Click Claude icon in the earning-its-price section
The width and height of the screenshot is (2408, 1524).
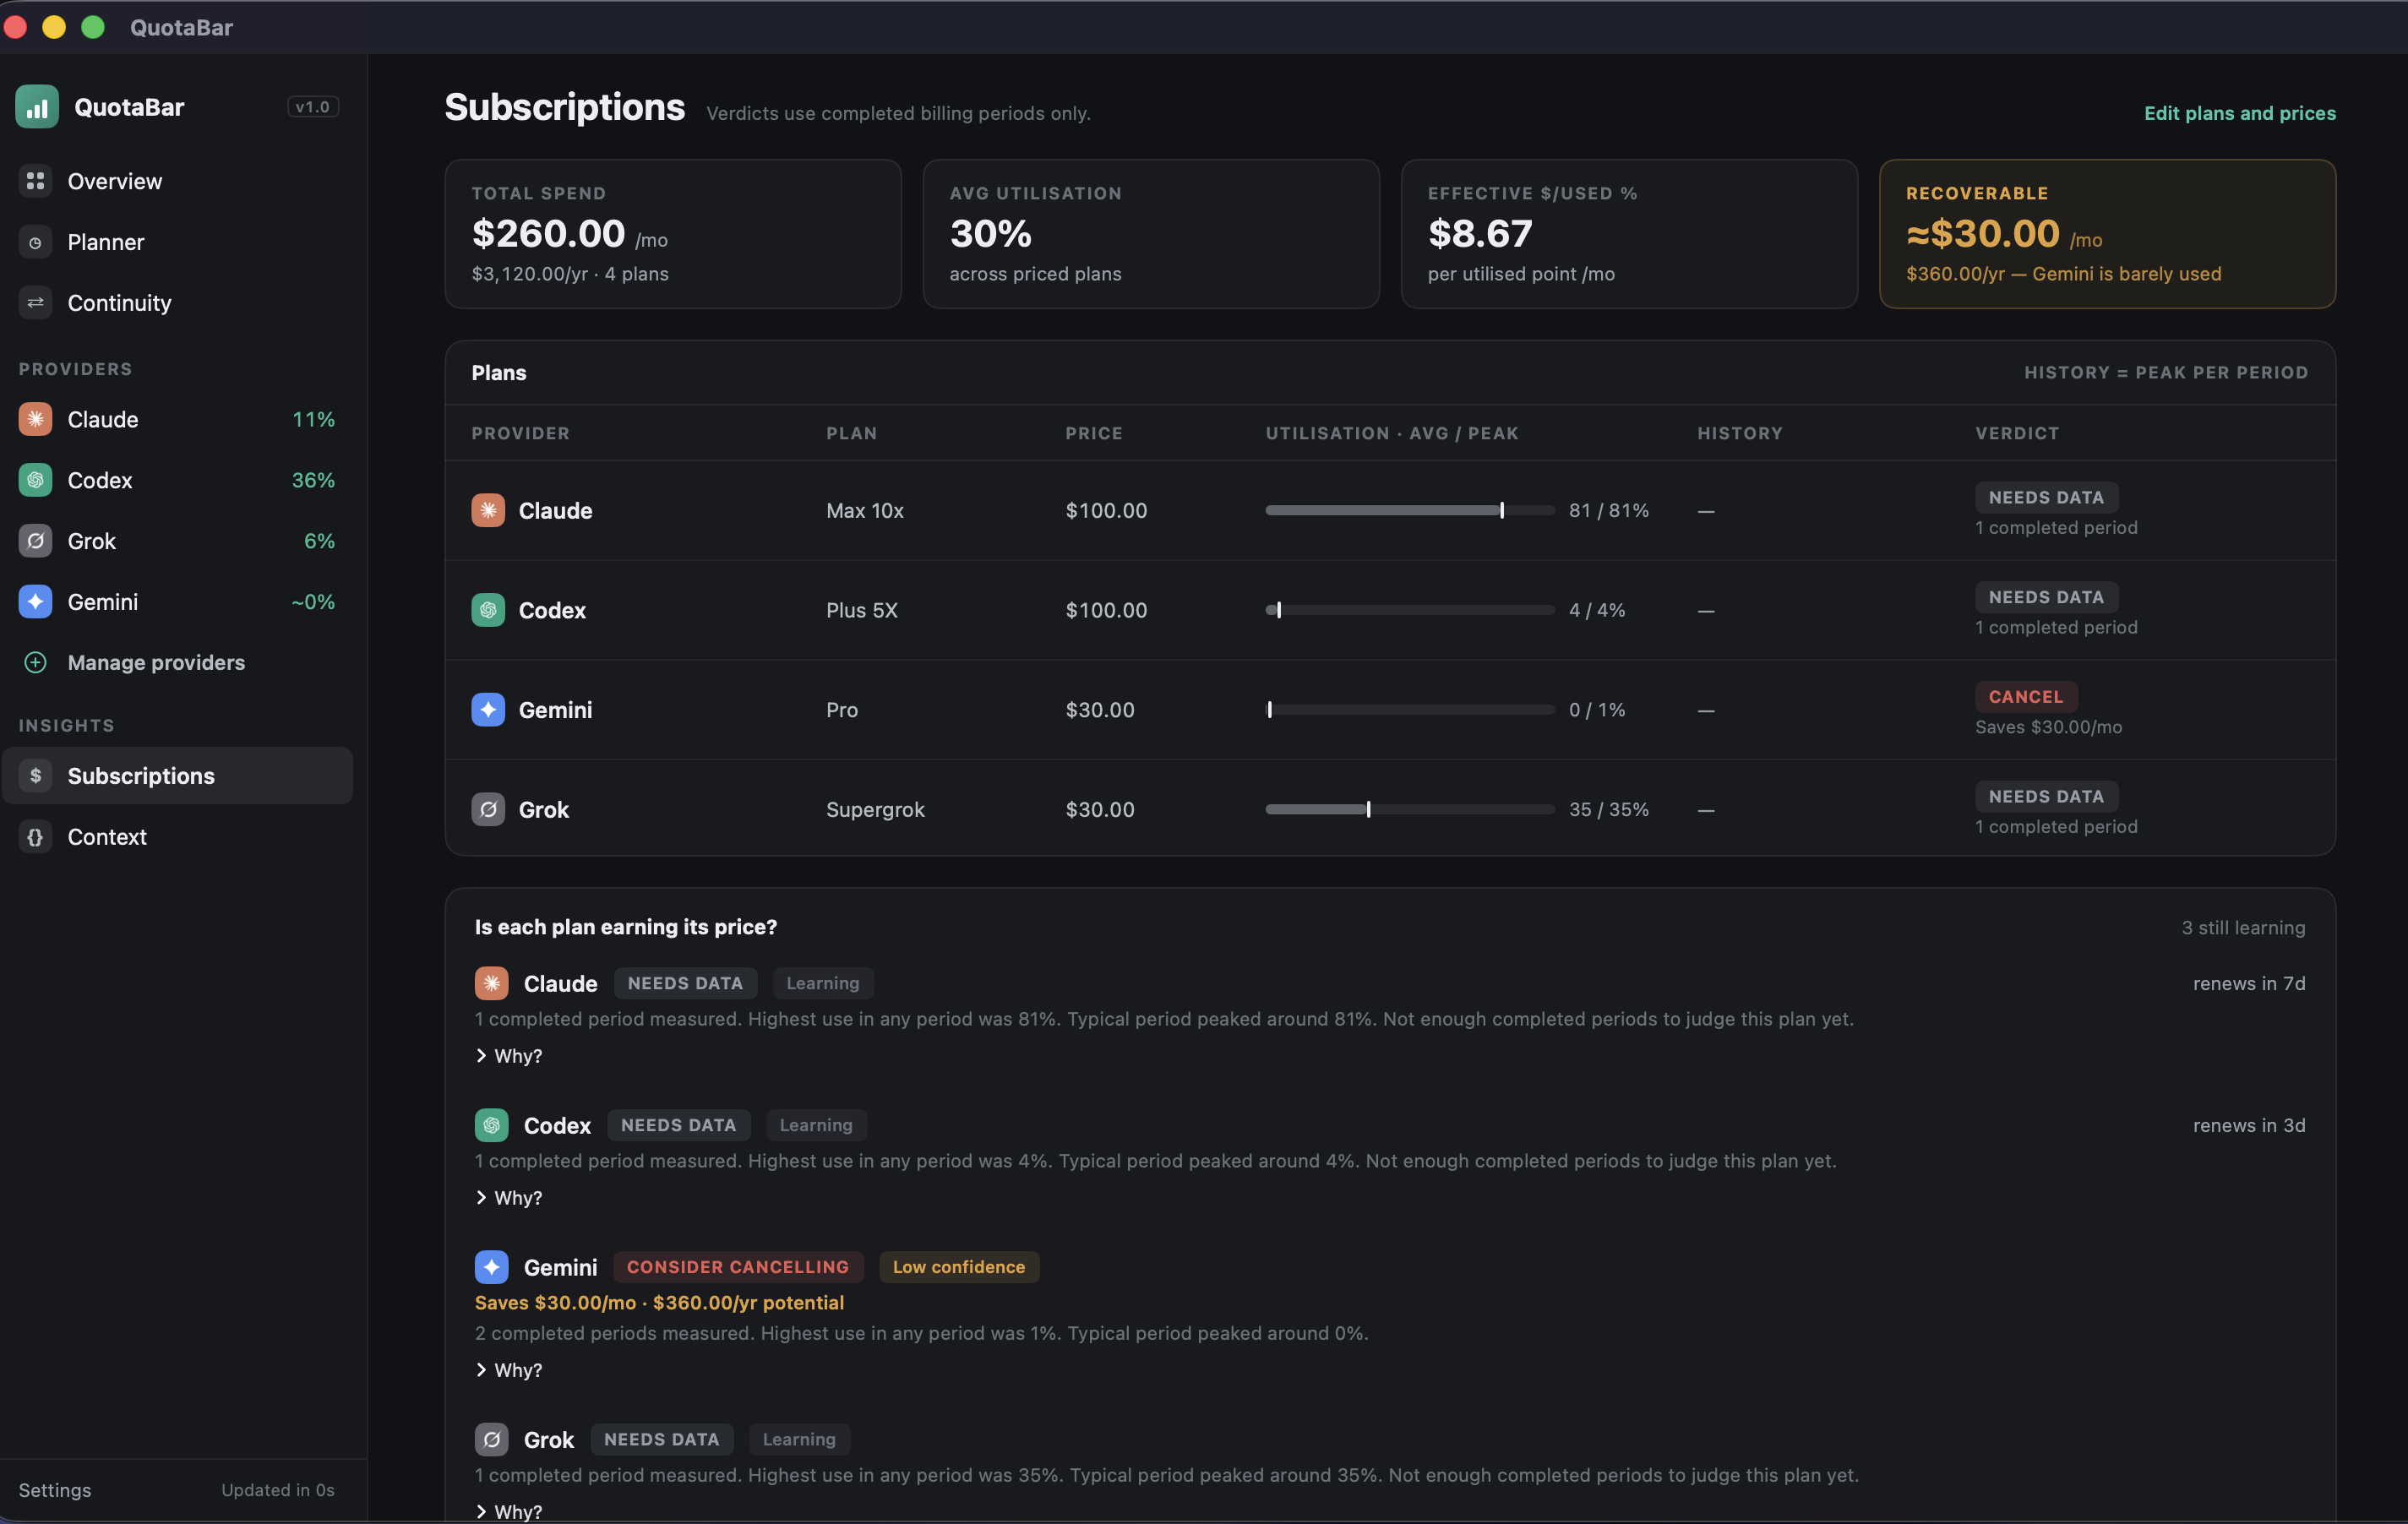[x=491, y=983]
